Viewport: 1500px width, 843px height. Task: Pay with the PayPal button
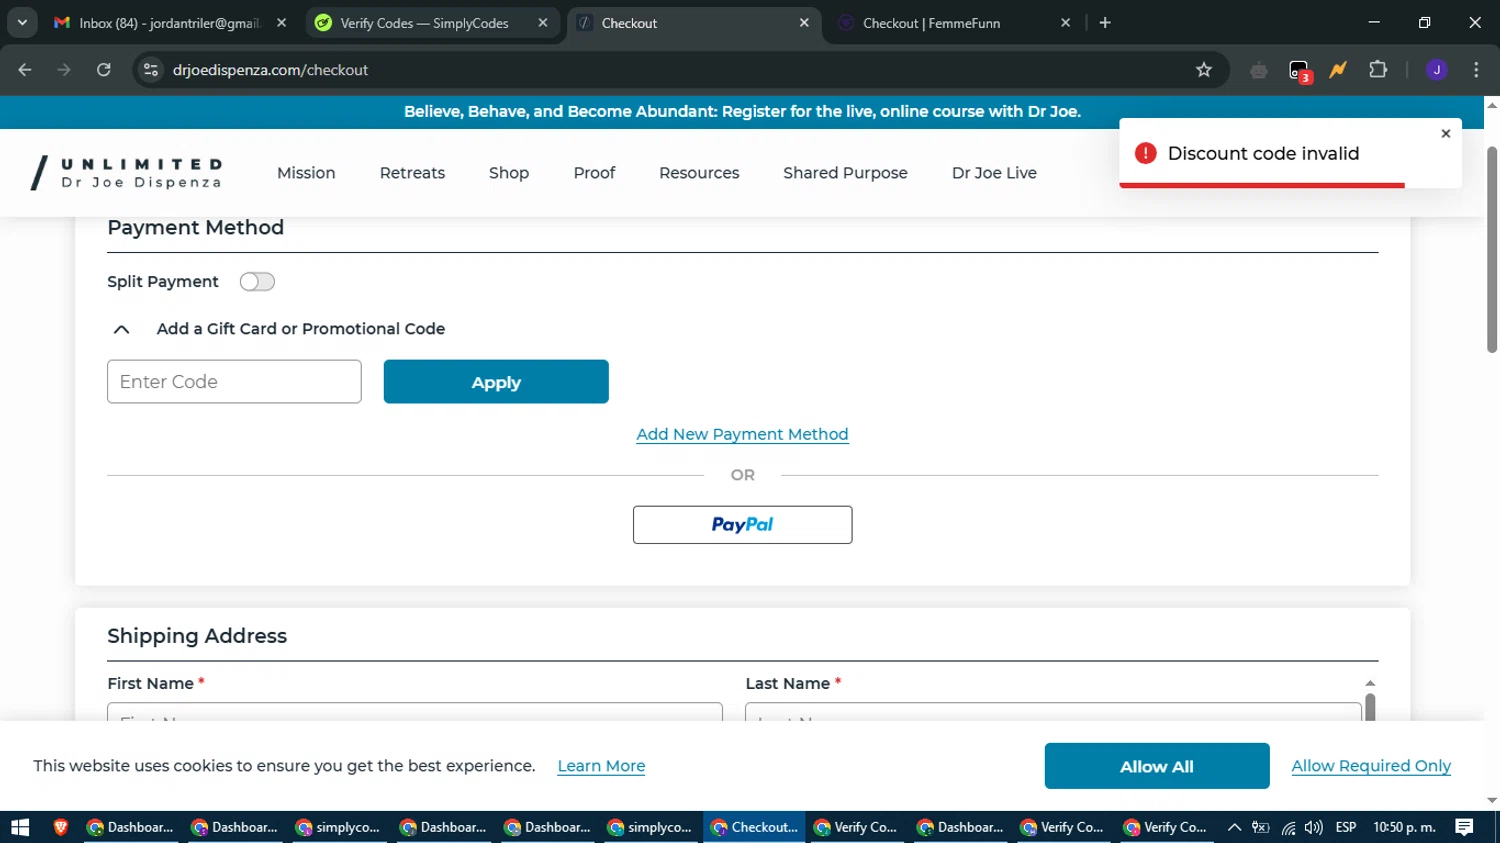click(742, 525)
